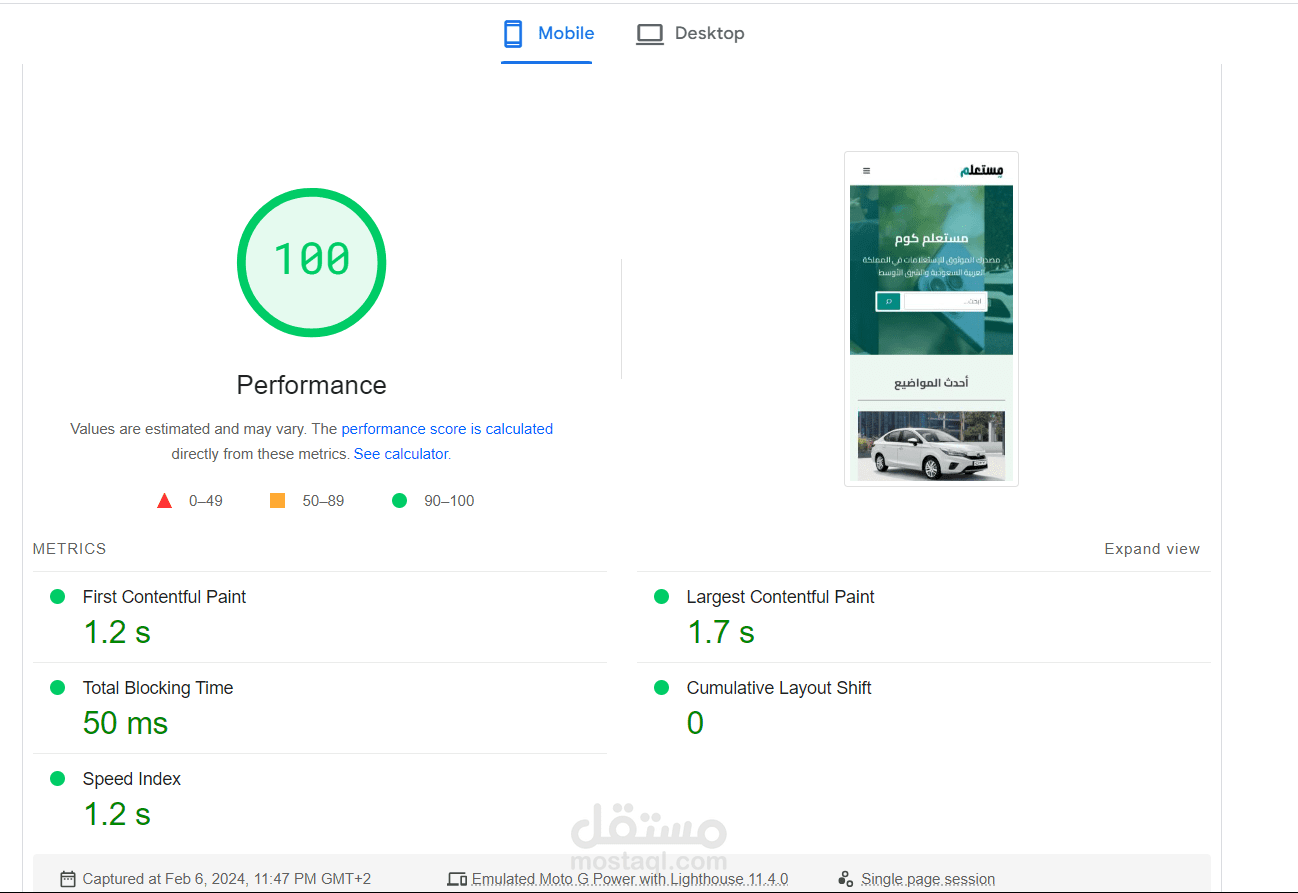1298x893 pixels.
Task: Click the Captured at Feb 6, 2024 text
Action: click(x=227, y=880)
